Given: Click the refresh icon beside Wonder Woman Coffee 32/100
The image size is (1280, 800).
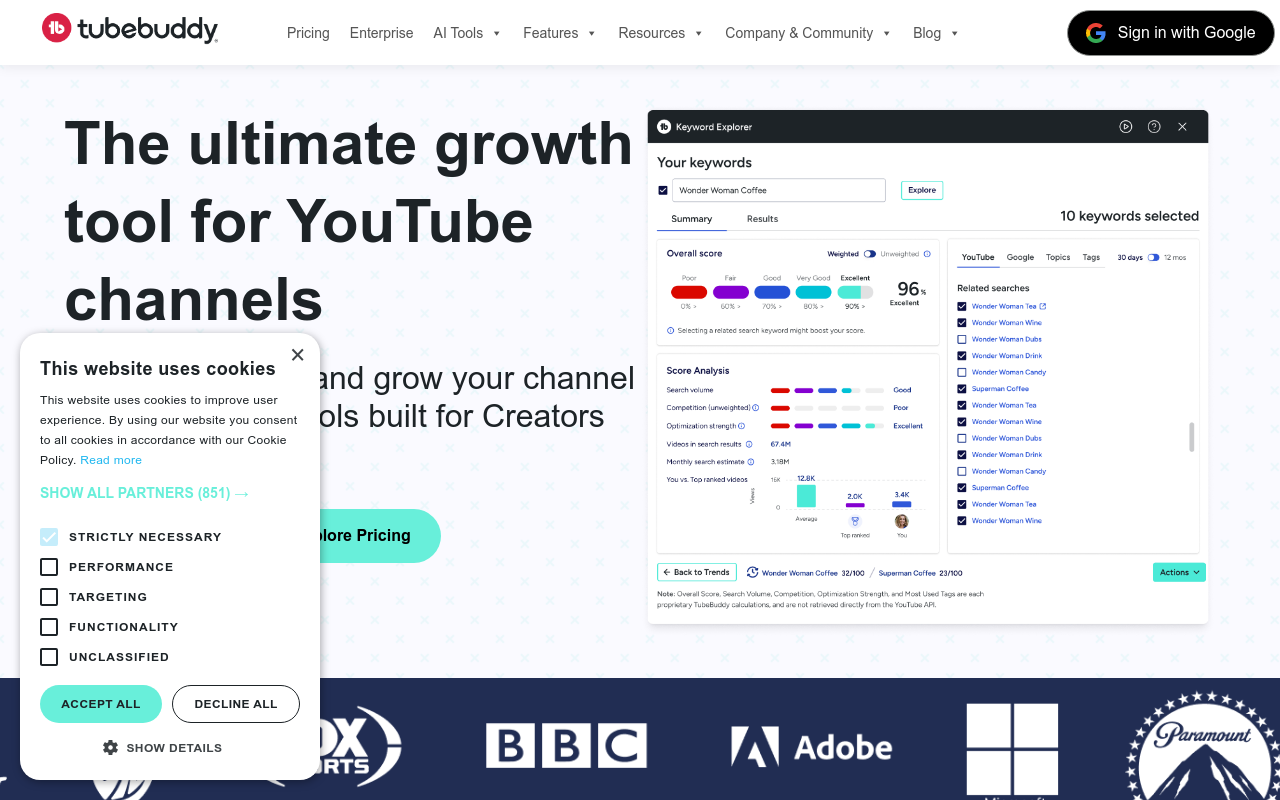Looking at the screenshot, I should click(752, 573).
